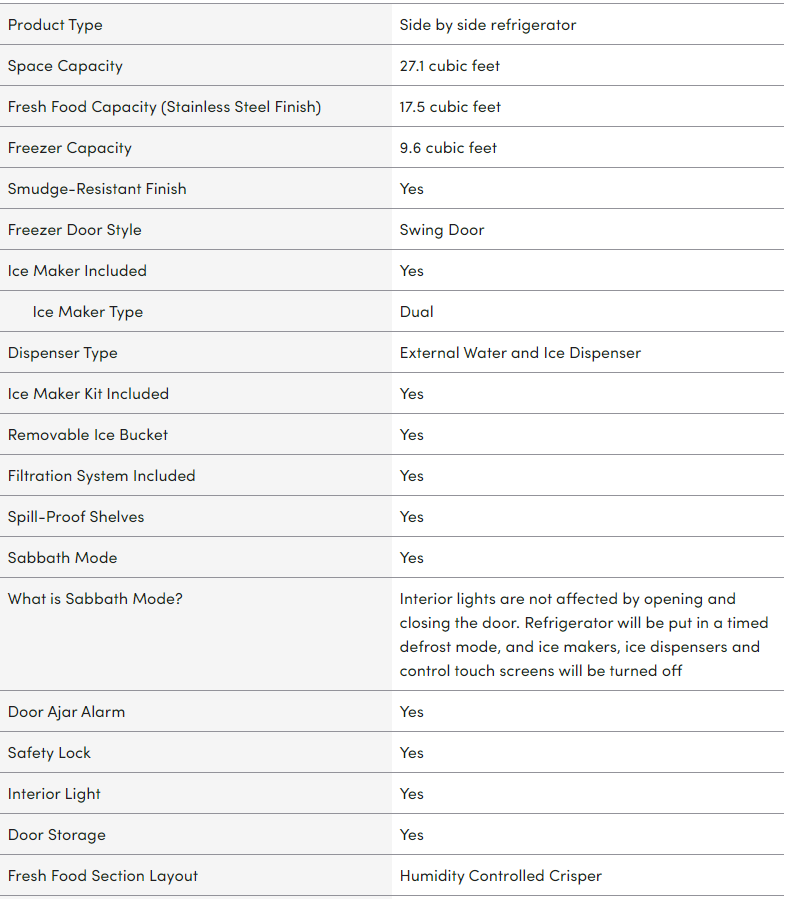Viewport: 790px width, 899px height.
Task: Select the 17.5 cubic feet value
Action: tap(450, 107)
